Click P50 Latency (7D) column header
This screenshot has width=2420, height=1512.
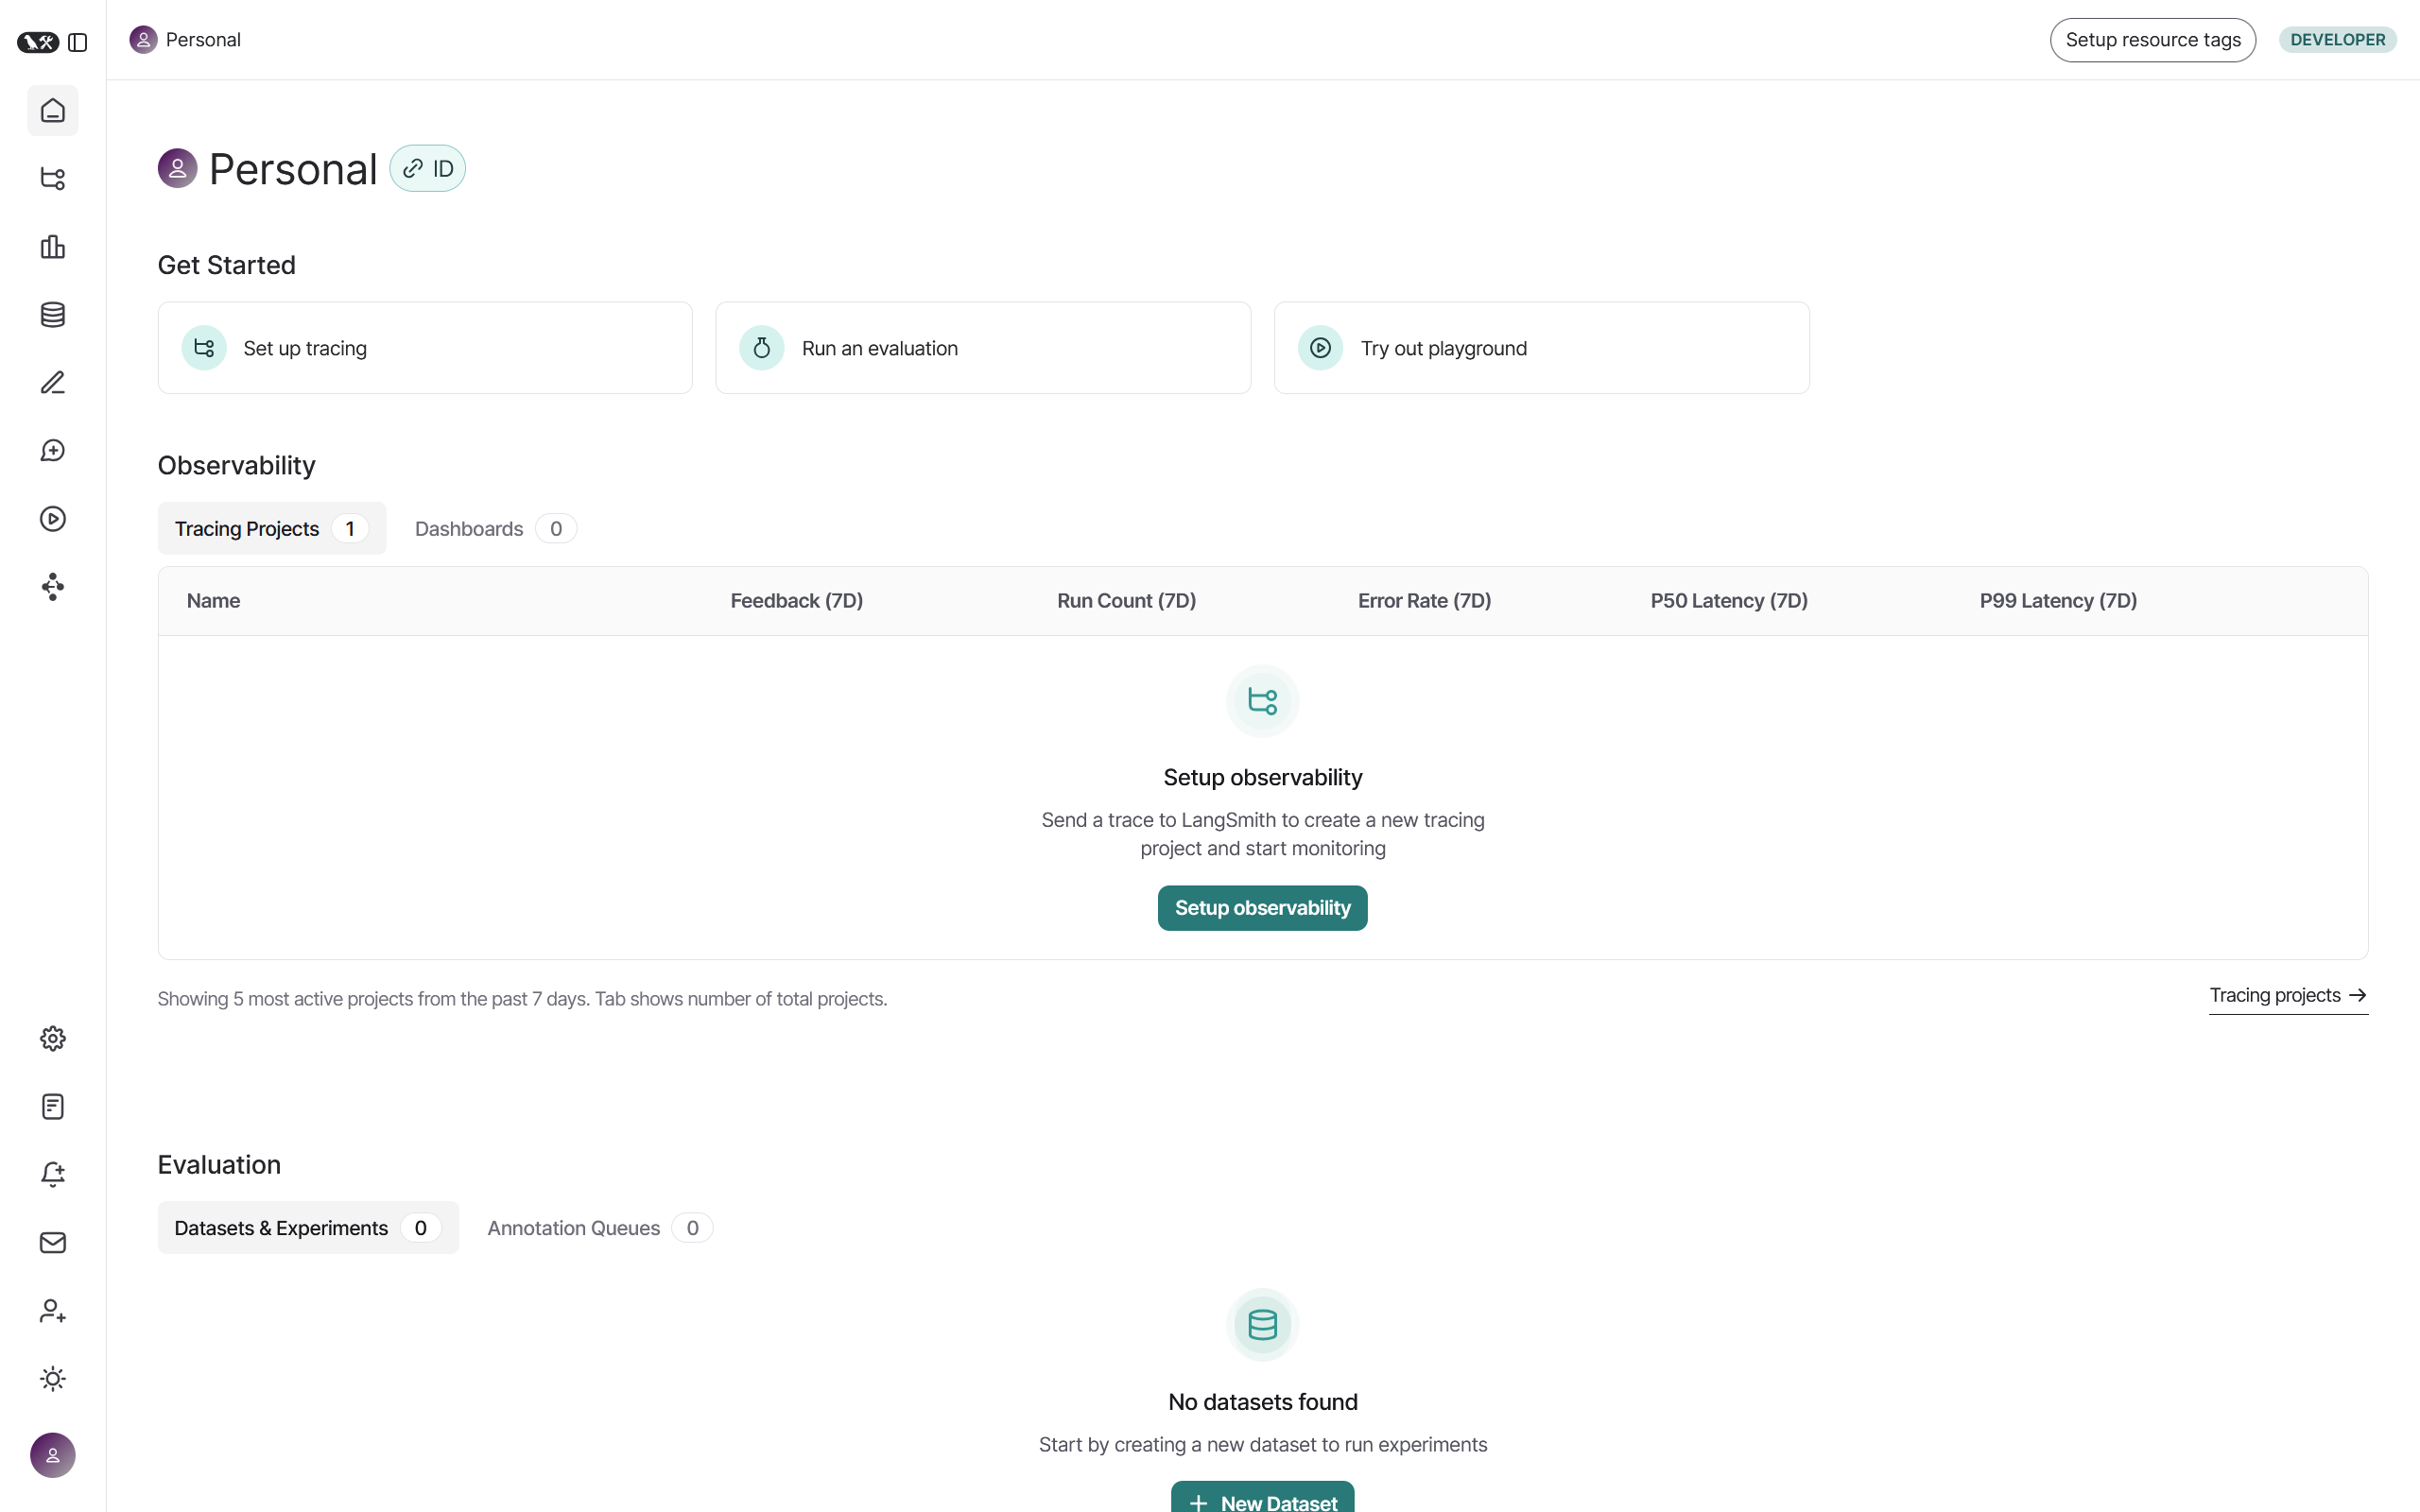[x=1729, y=601]
